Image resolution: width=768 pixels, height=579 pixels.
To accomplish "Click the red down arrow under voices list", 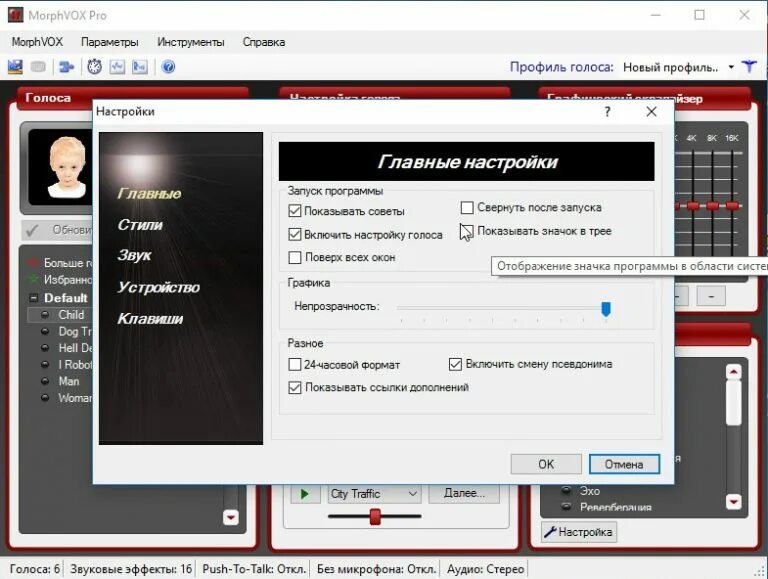I will pos(231,517).
